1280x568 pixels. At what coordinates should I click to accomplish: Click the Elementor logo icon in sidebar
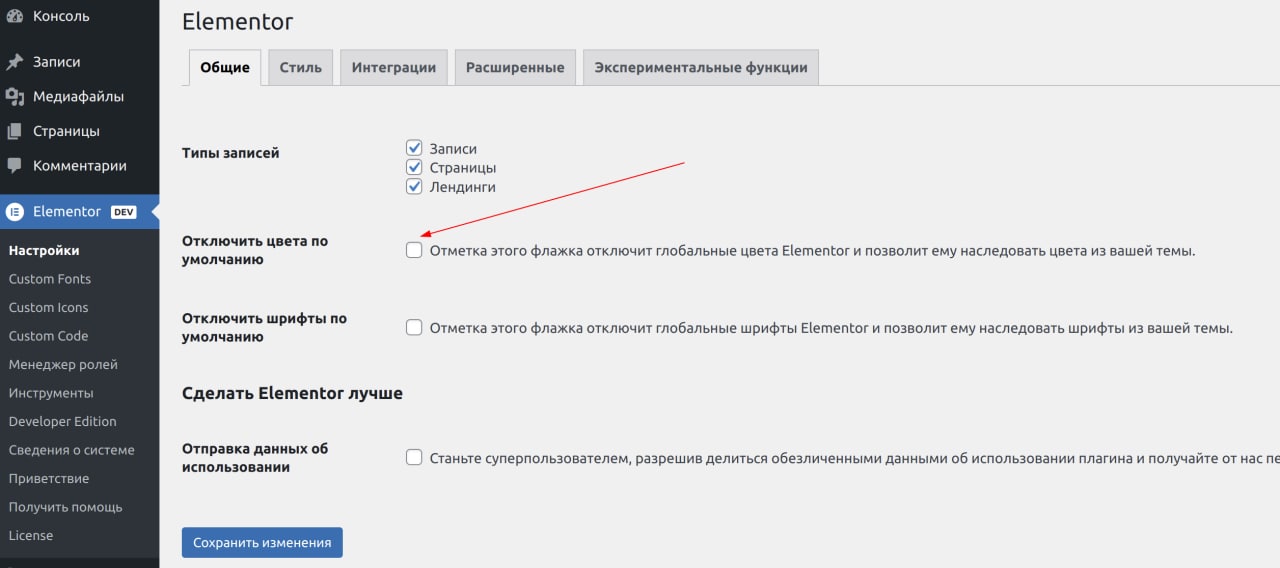[14, 212]
